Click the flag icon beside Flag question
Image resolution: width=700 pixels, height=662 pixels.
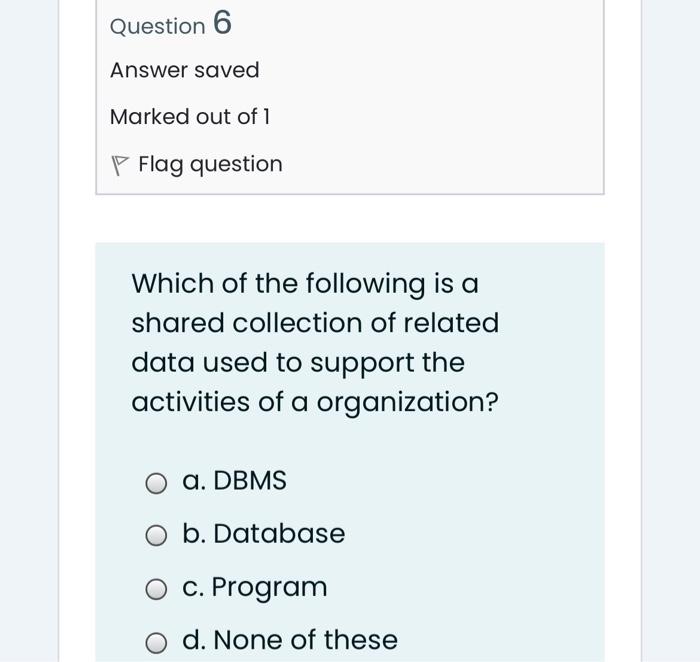[120, 165]
